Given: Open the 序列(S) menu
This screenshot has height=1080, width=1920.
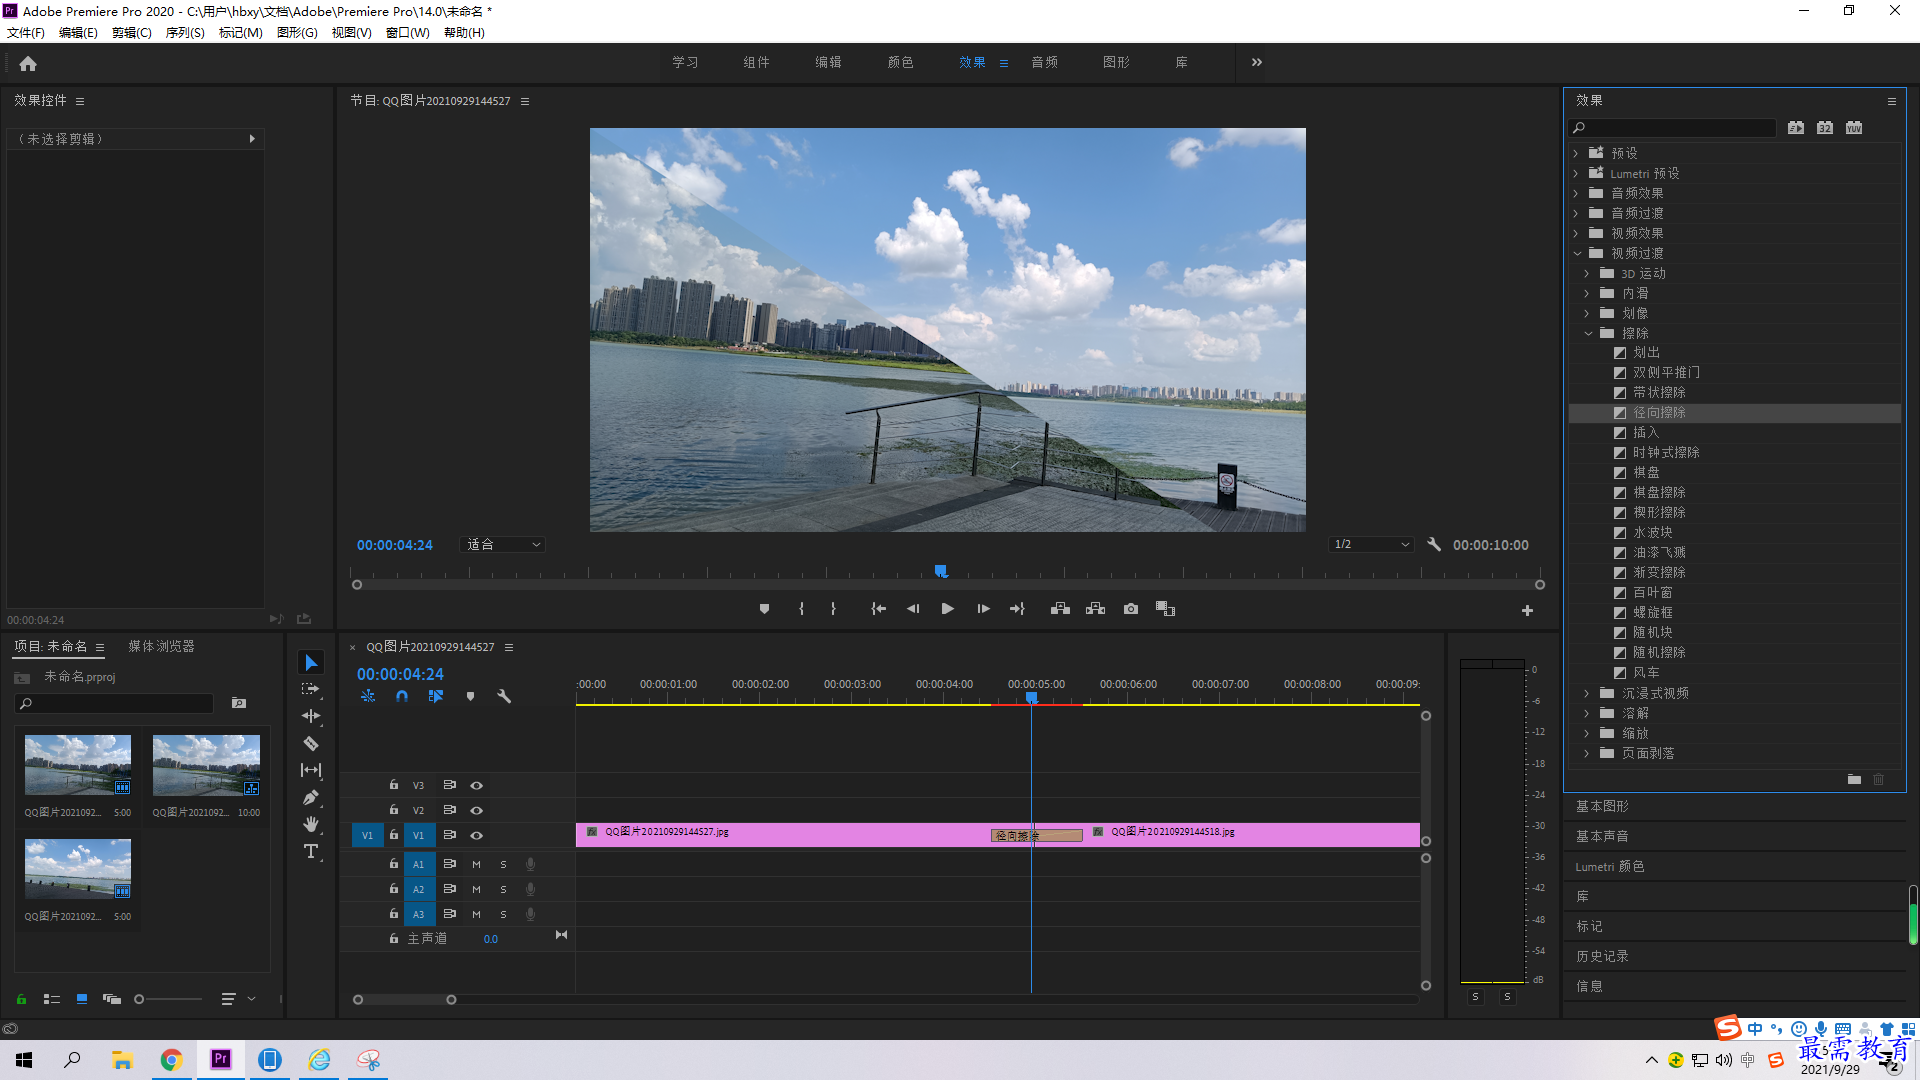Looking at the screenshot, I should [x=185, y=32].
